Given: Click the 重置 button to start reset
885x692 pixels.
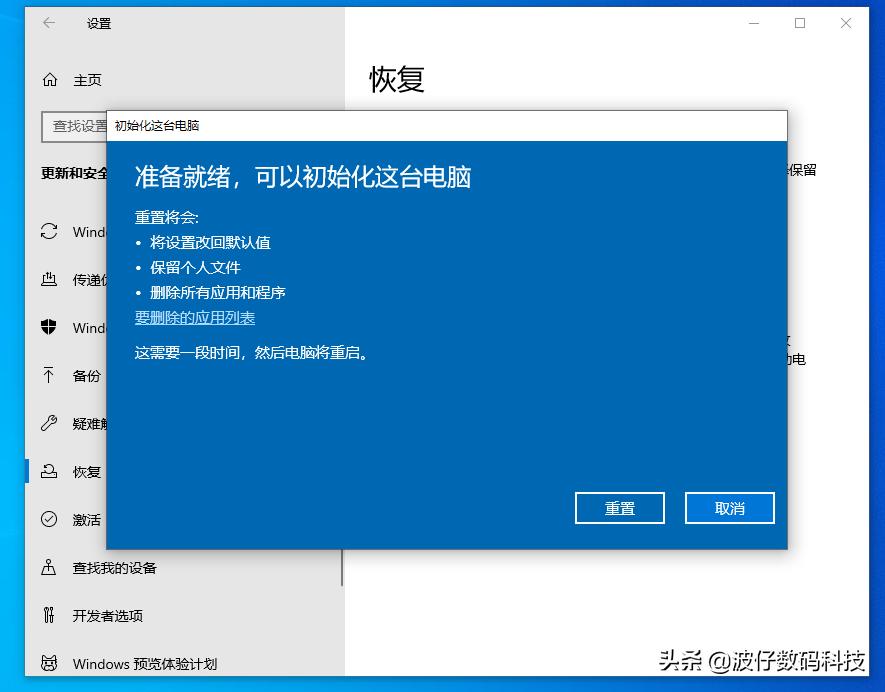Looking at the screenshot, I should pos(619,507).
